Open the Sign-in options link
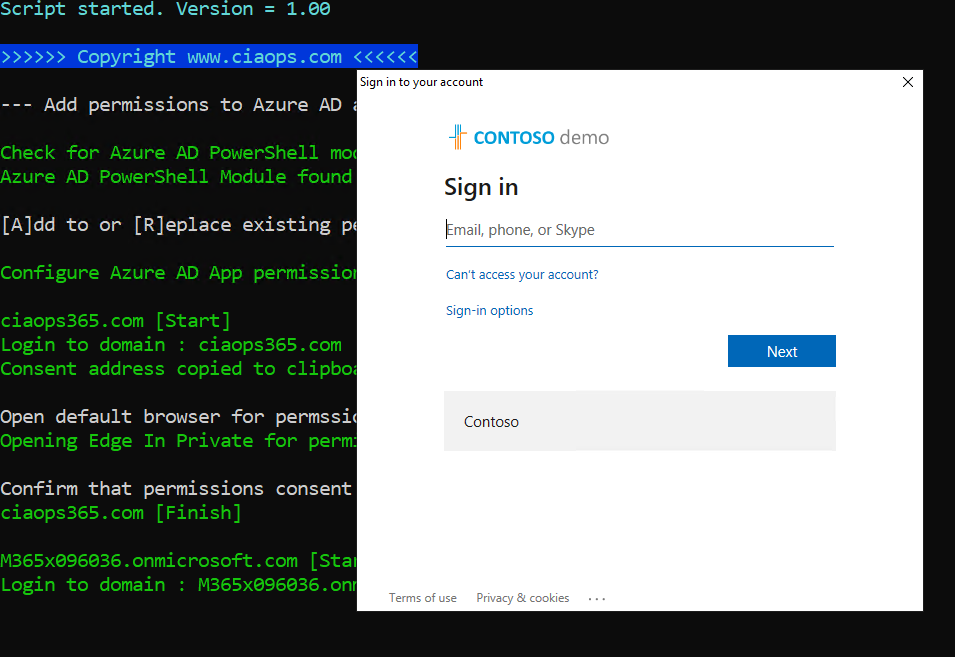 [x=489, y=311]
